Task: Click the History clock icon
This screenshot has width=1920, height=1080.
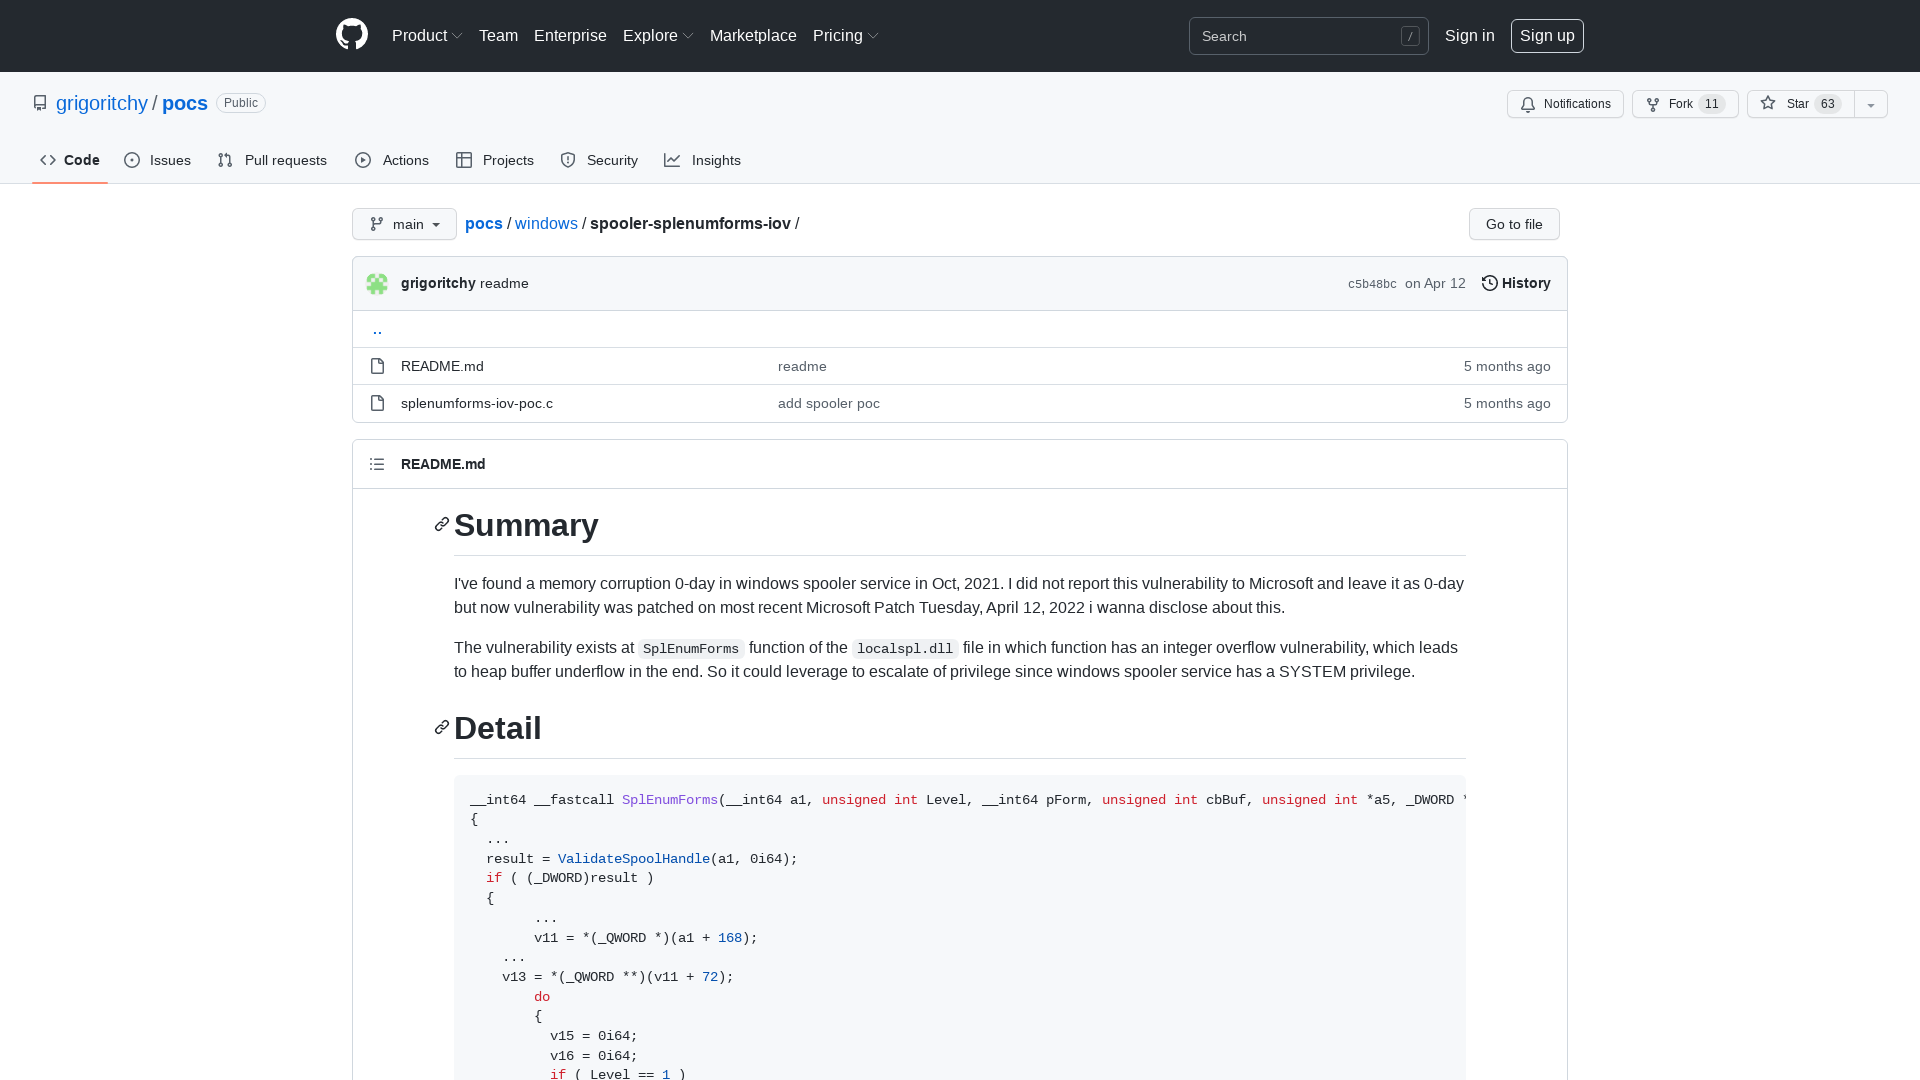Action: [x=1490, y=283]
